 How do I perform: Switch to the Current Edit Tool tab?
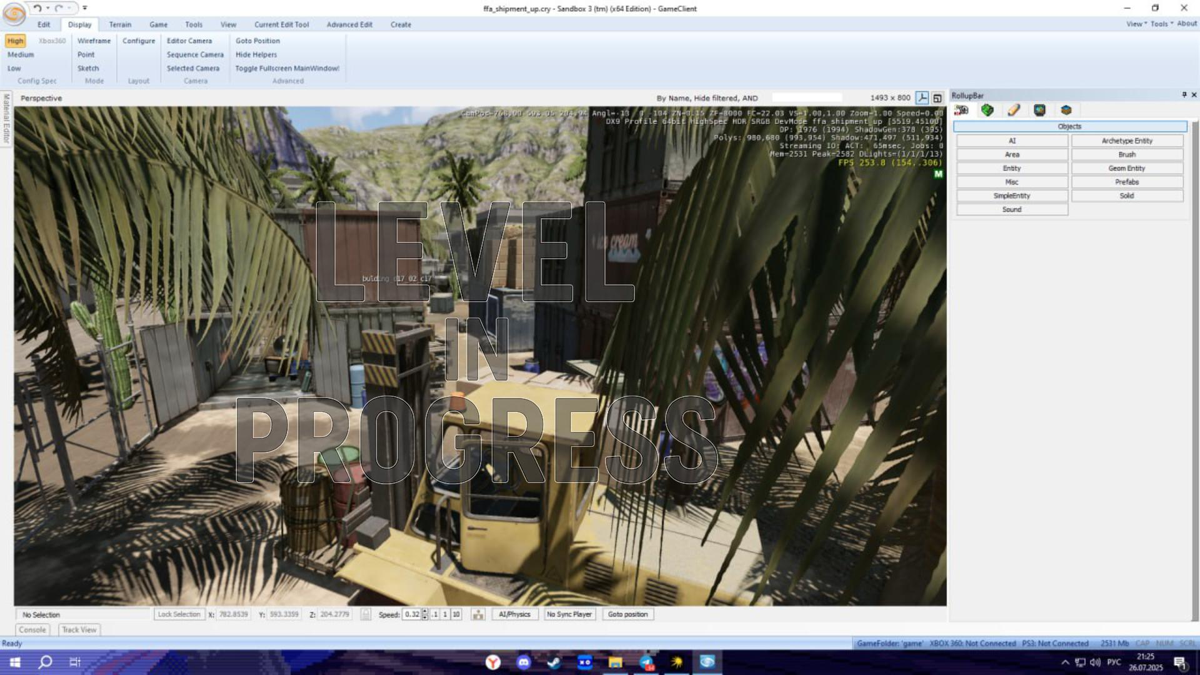[x=282, y=24]
